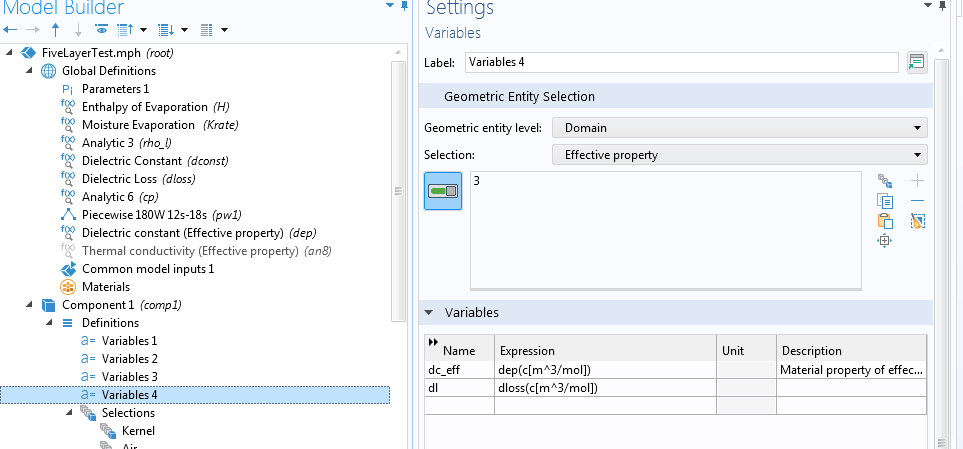Select Dielectric Loss (dloss) function node
Viewport: 963px width, 449px height.
[138, 179]
